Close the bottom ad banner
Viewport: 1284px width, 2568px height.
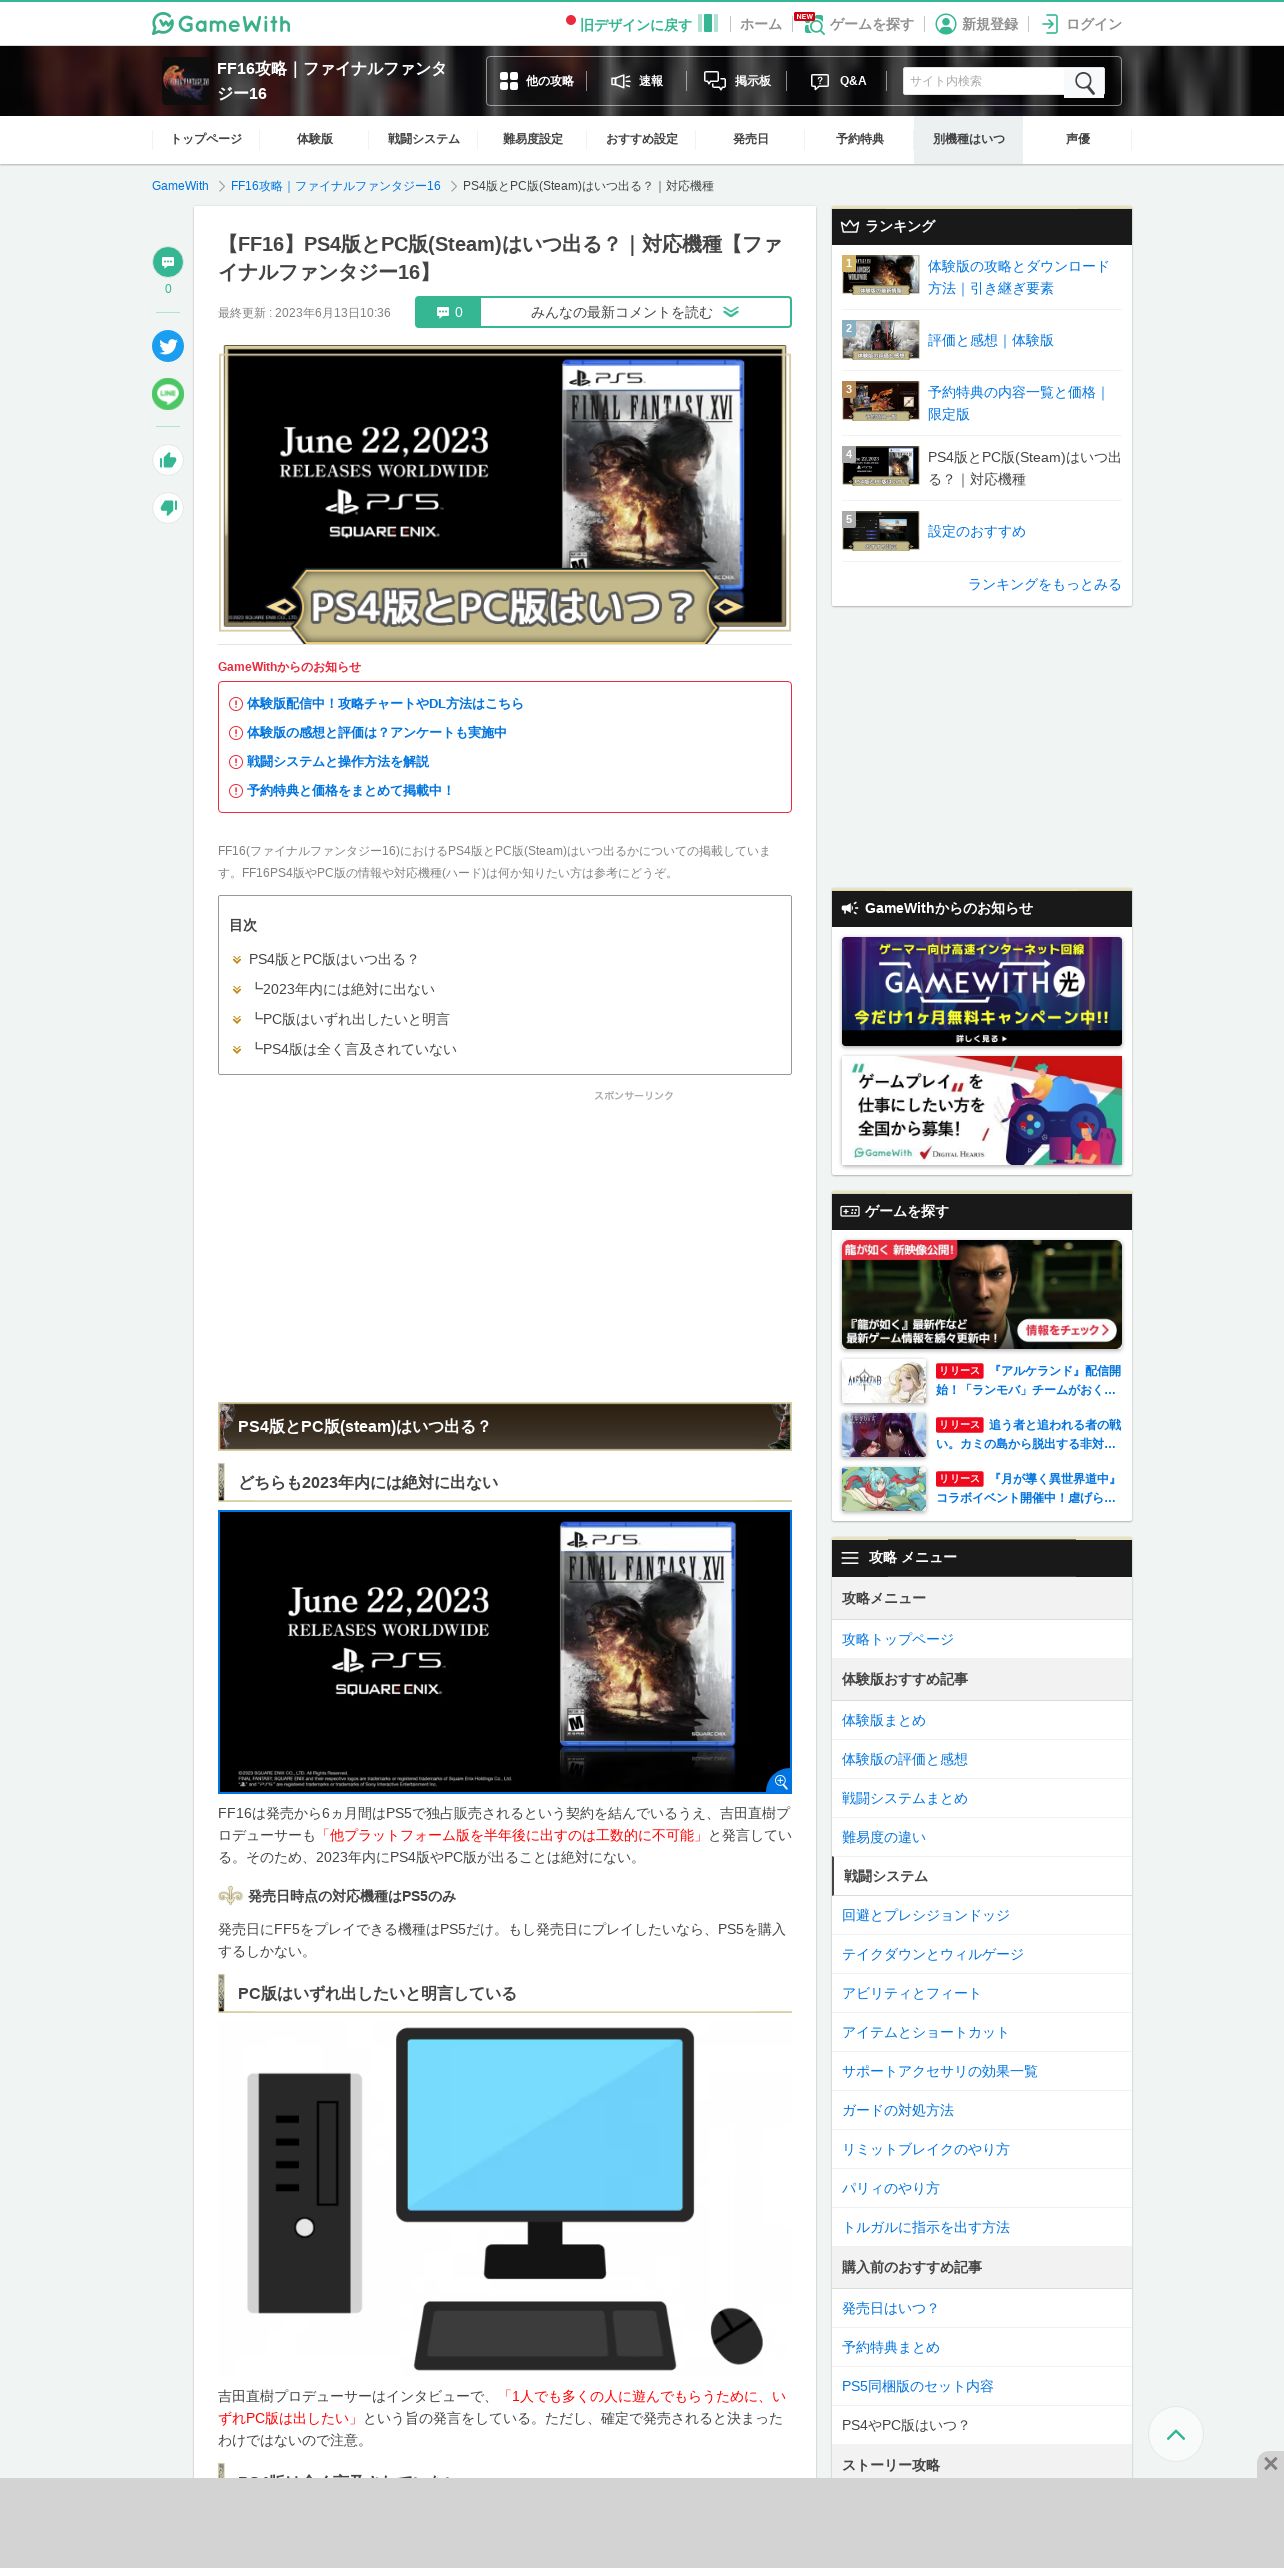coord(1270,2464)
